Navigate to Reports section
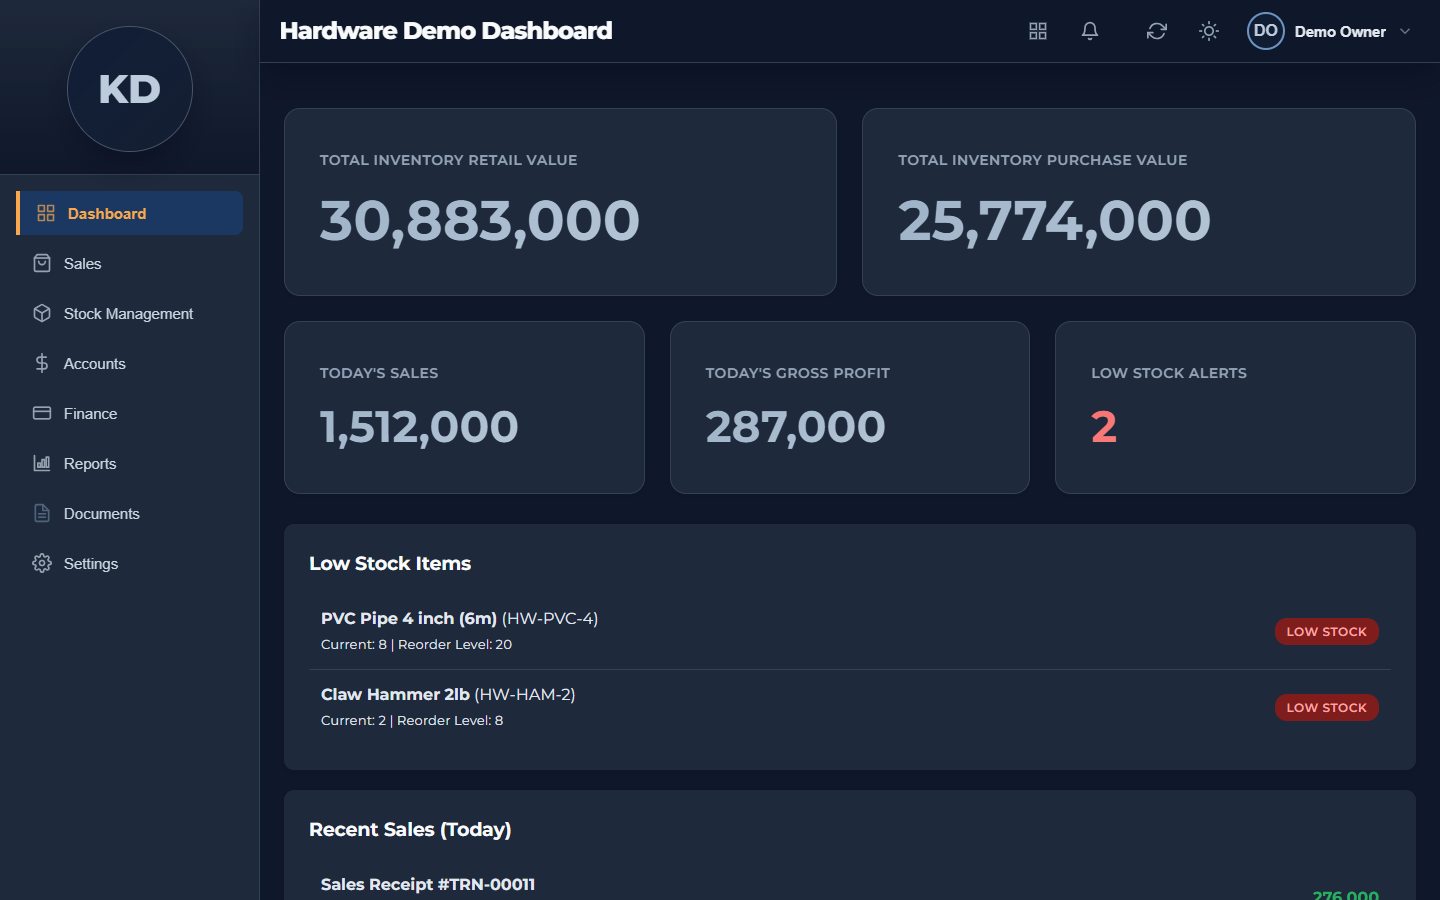 [x=130, y=463]
